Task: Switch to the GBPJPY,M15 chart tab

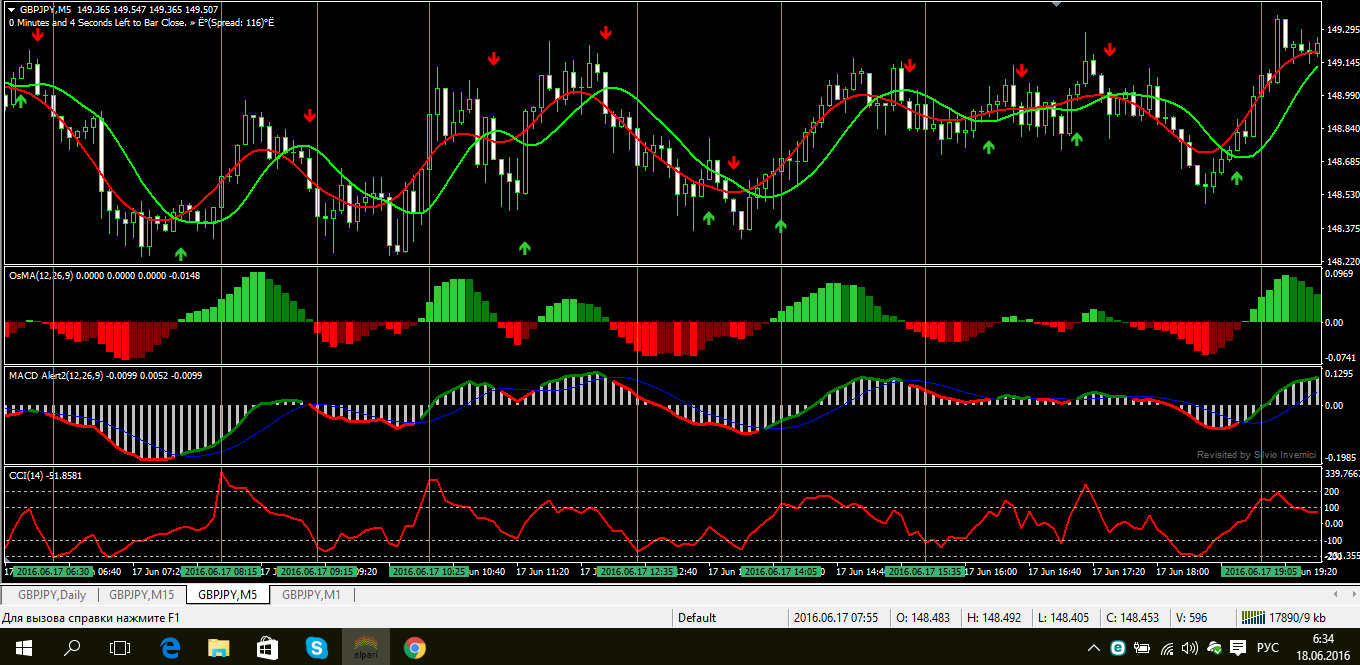Action: click(x=141, y=595)
